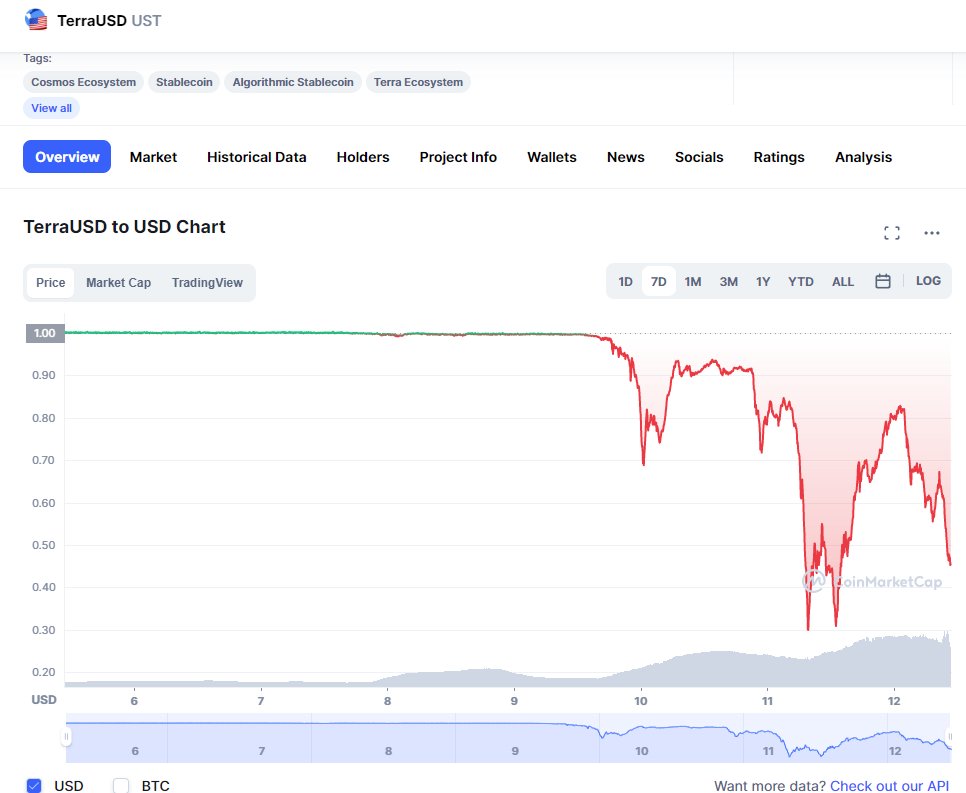Open the Algorithmic Stablecoin tag
Viewport: 966px width, 793px height.
point(293,82)
